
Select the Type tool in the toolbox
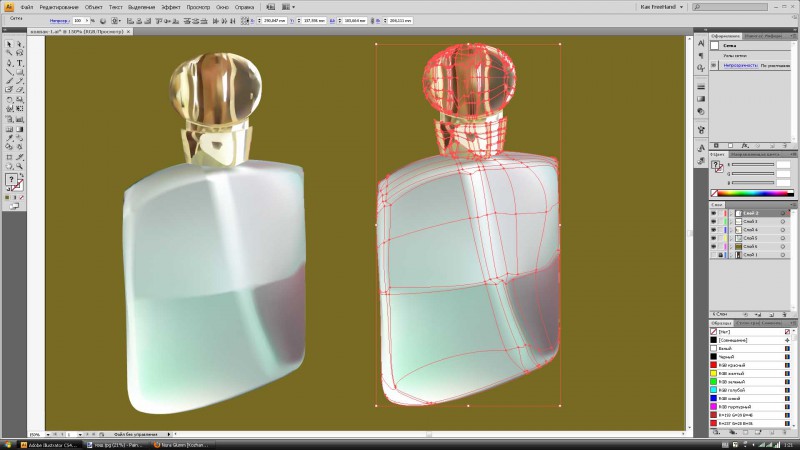pos(20,63)
